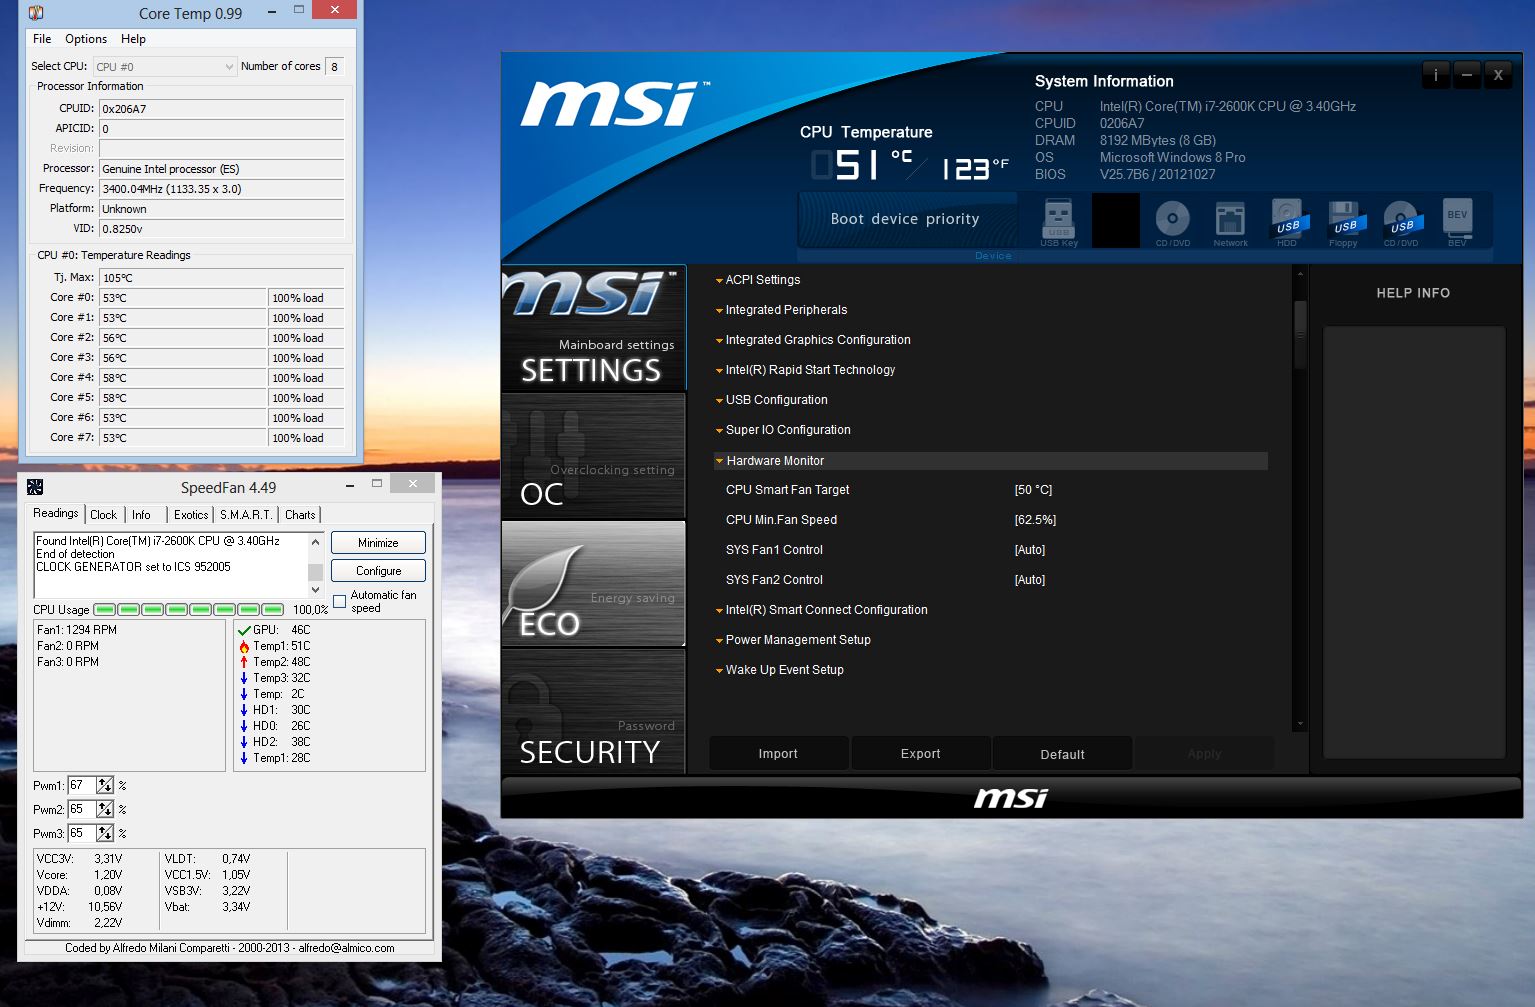Select the BEV boot device icon
The image size is (1535, 1007).
pos(1457,221)
